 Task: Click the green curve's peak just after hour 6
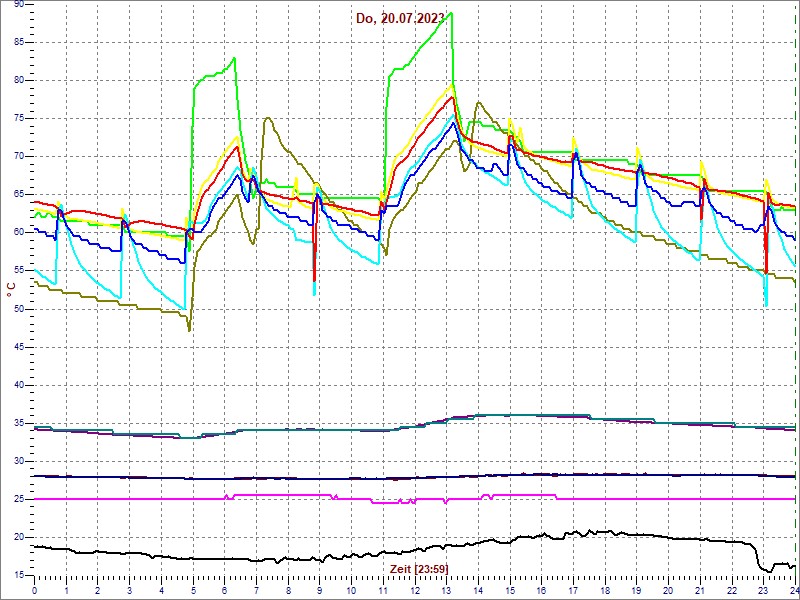click(x=234, y=58)
